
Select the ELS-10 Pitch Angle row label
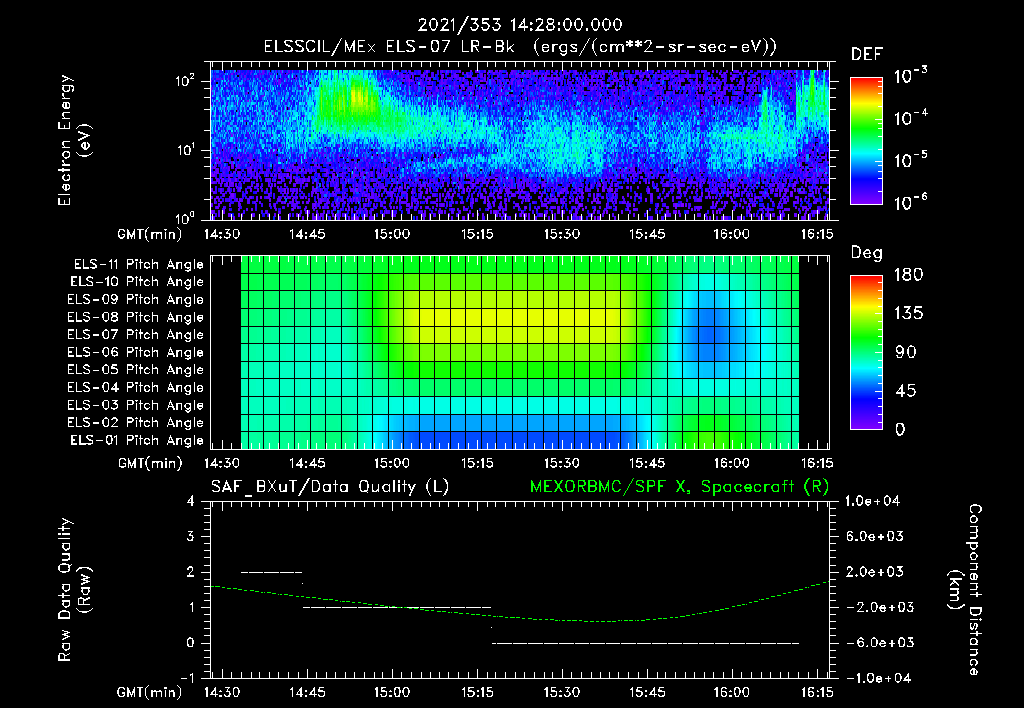(137, 282)
